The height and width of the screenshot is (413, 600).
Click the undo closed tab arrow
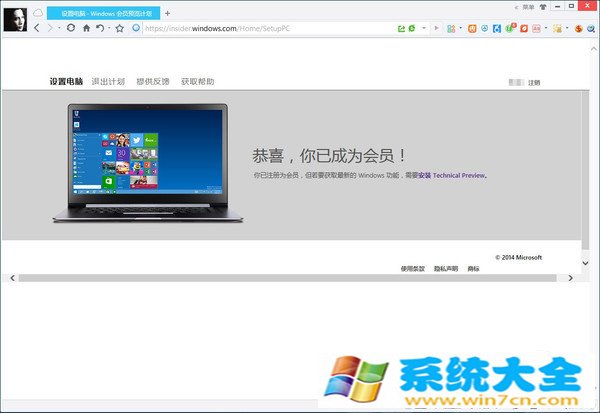point(100,28)
